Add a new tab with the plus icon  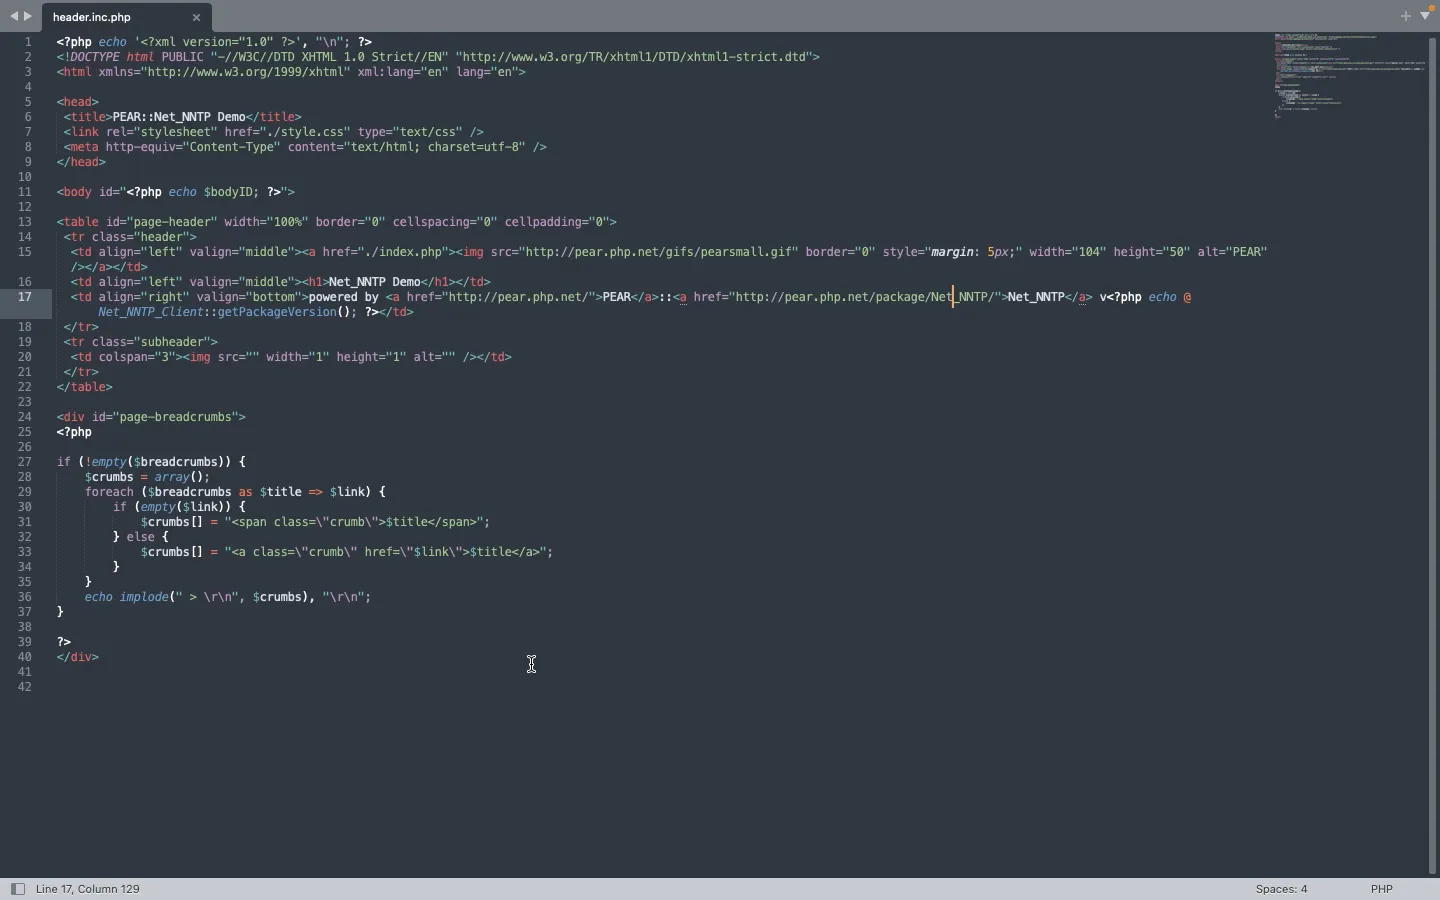coord(1406,17)
